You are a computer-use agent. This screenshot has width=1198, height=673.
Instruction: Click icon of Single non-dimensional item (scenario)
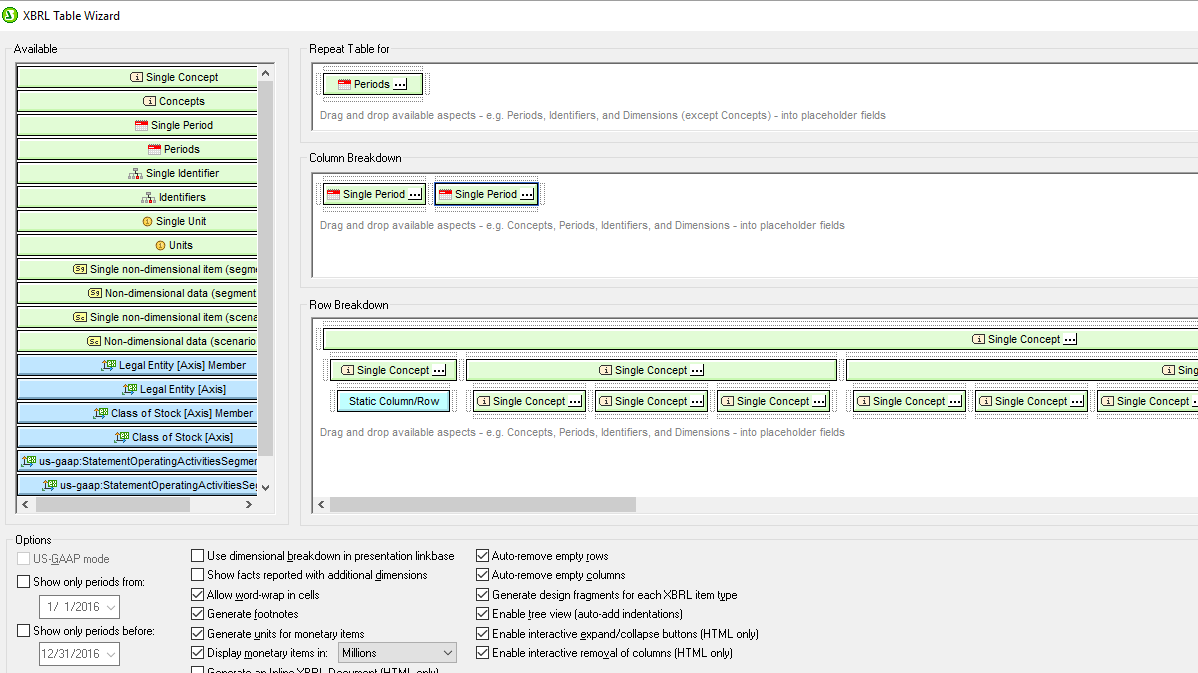[80, 317]
